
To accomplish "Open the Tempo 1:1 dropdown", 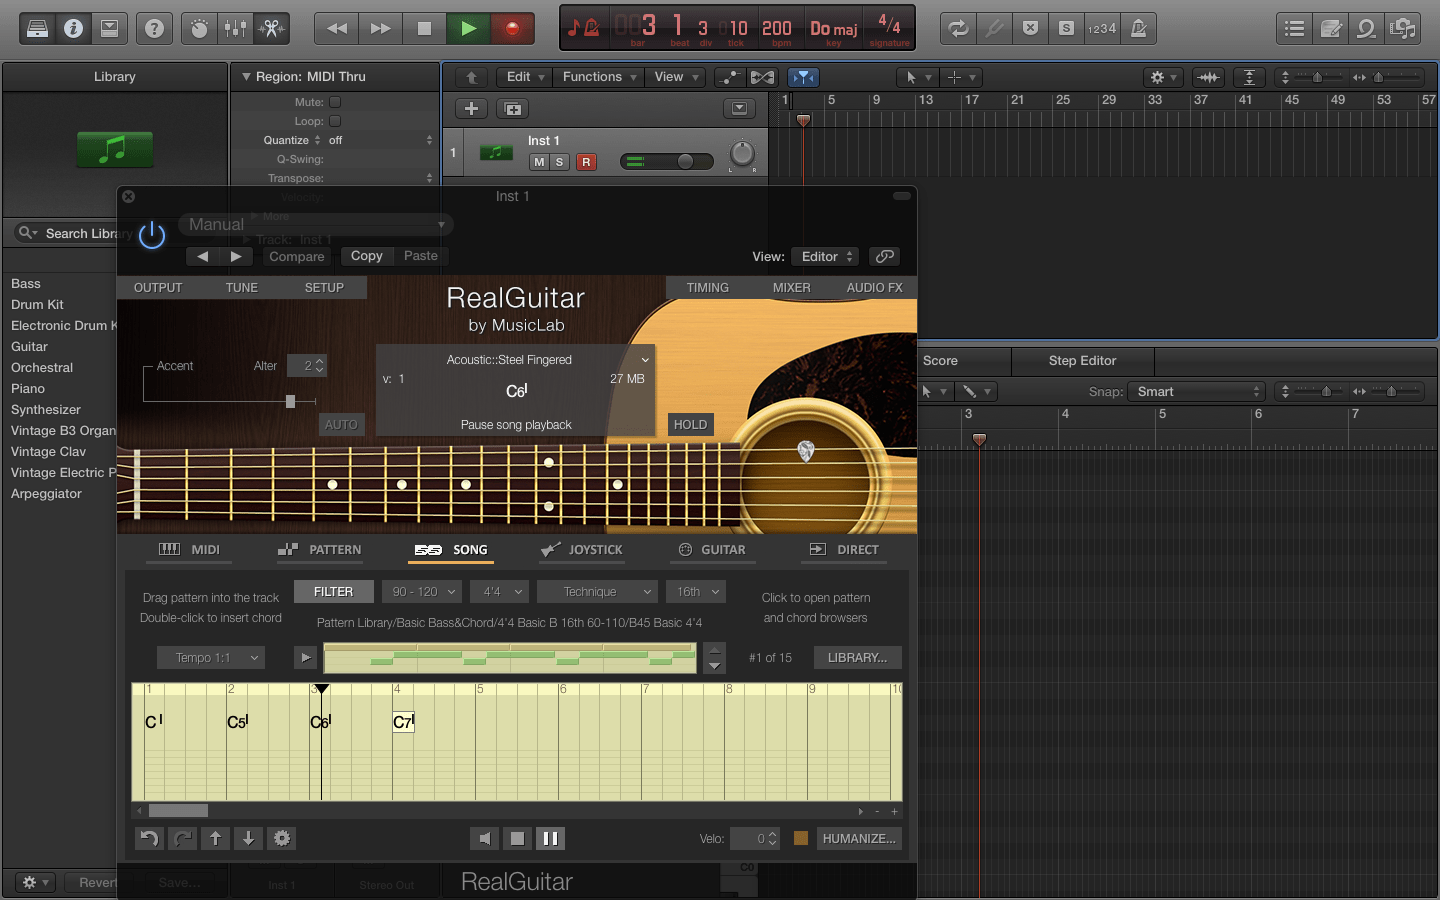I will pos(210,657).
